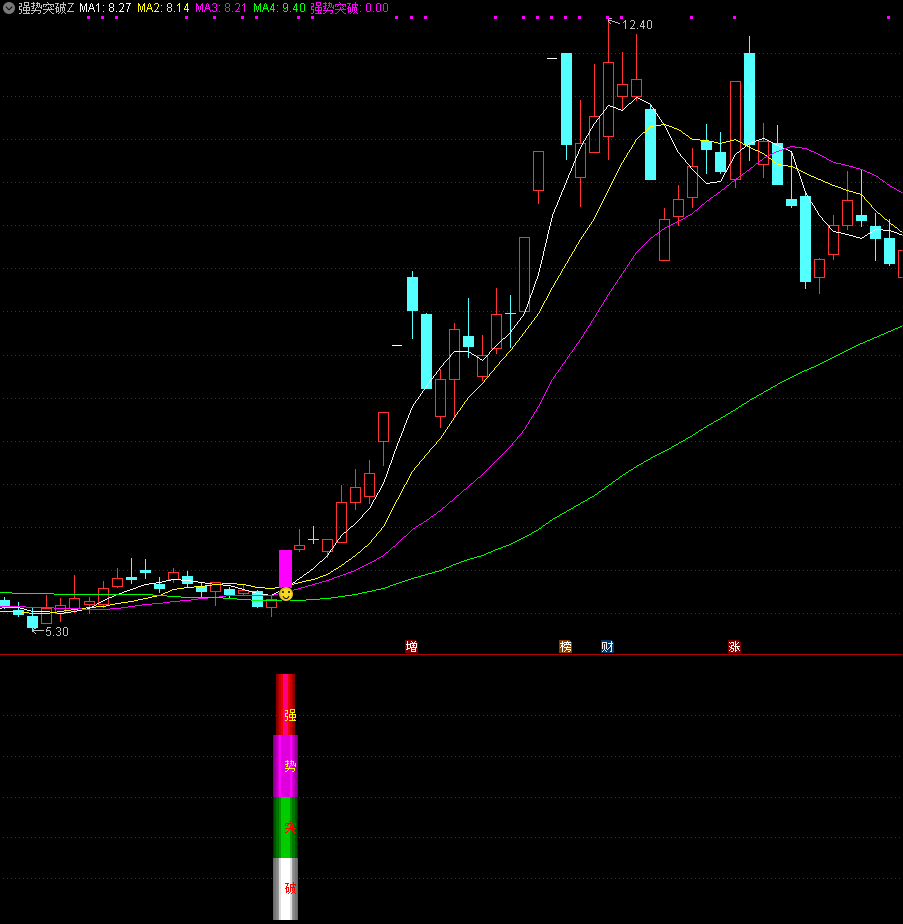Click the red 增 event marker
903x924 pixels.
click(411, 647)
